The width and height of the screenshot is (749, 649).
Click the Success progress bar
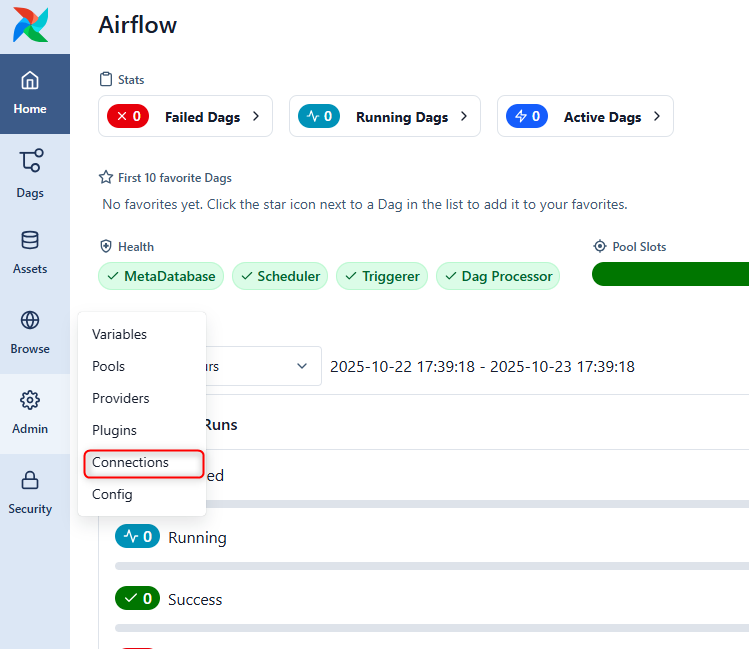point(432,628)
